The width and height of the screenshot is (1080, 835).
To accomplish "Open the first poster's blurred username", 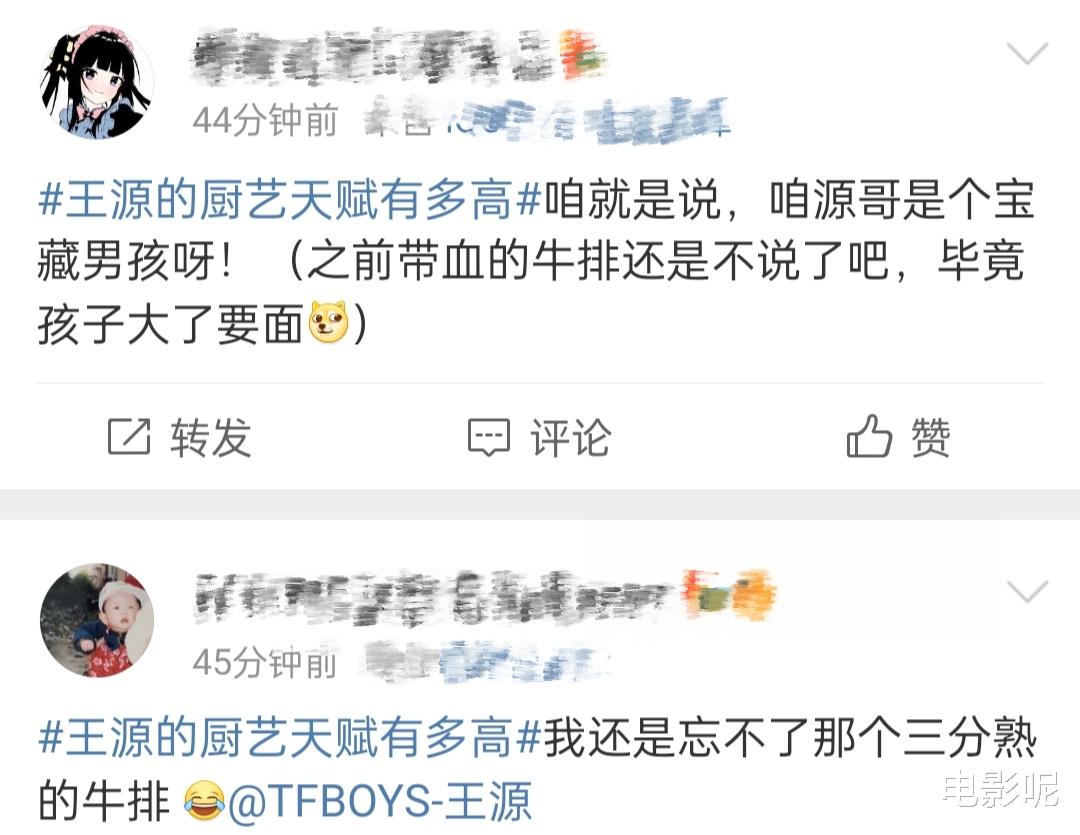I will tap(373, 57).
